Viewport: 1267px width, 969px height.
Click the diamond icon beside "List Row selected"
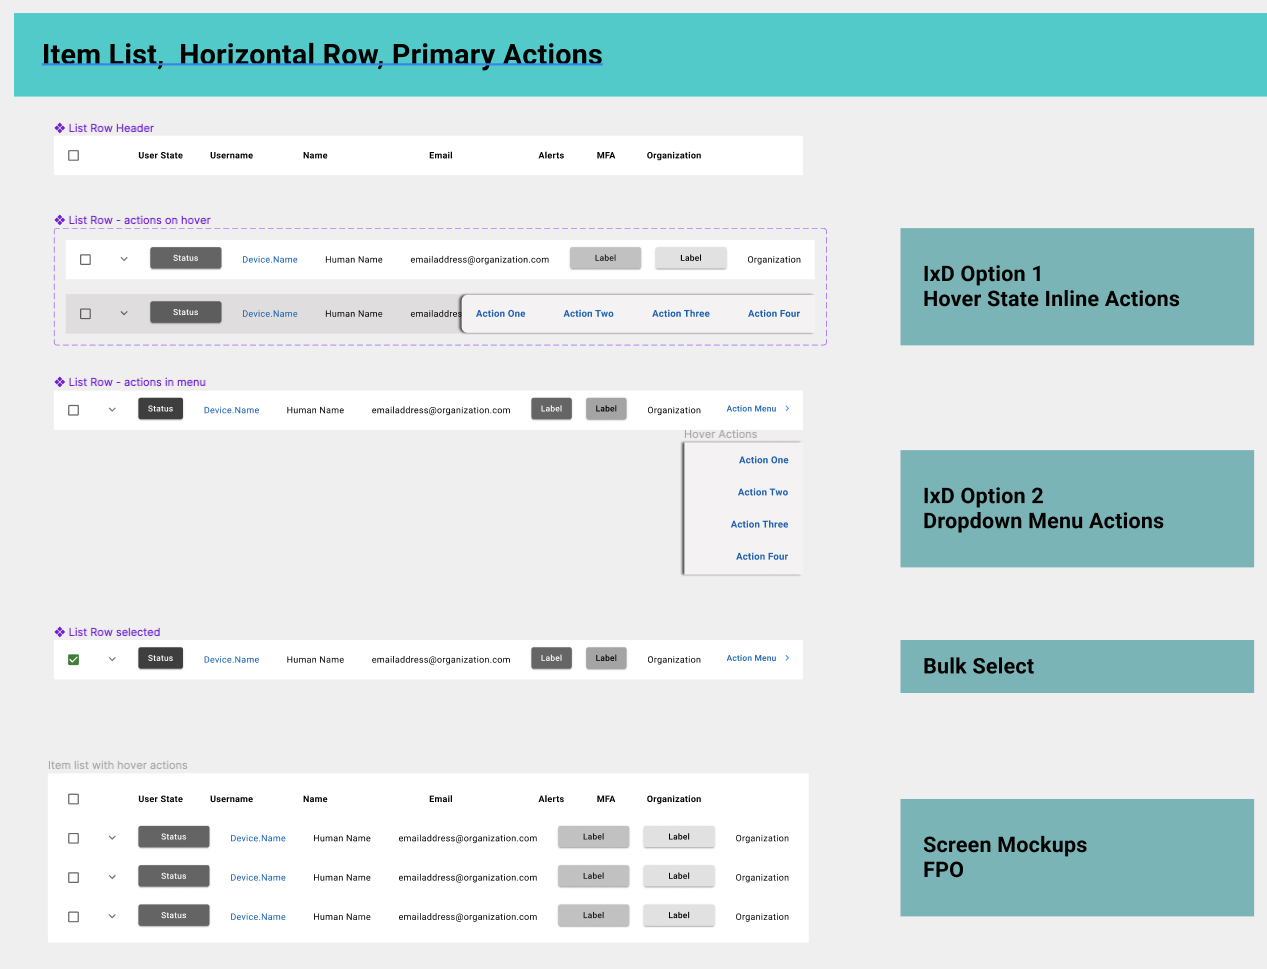(60, 632)
